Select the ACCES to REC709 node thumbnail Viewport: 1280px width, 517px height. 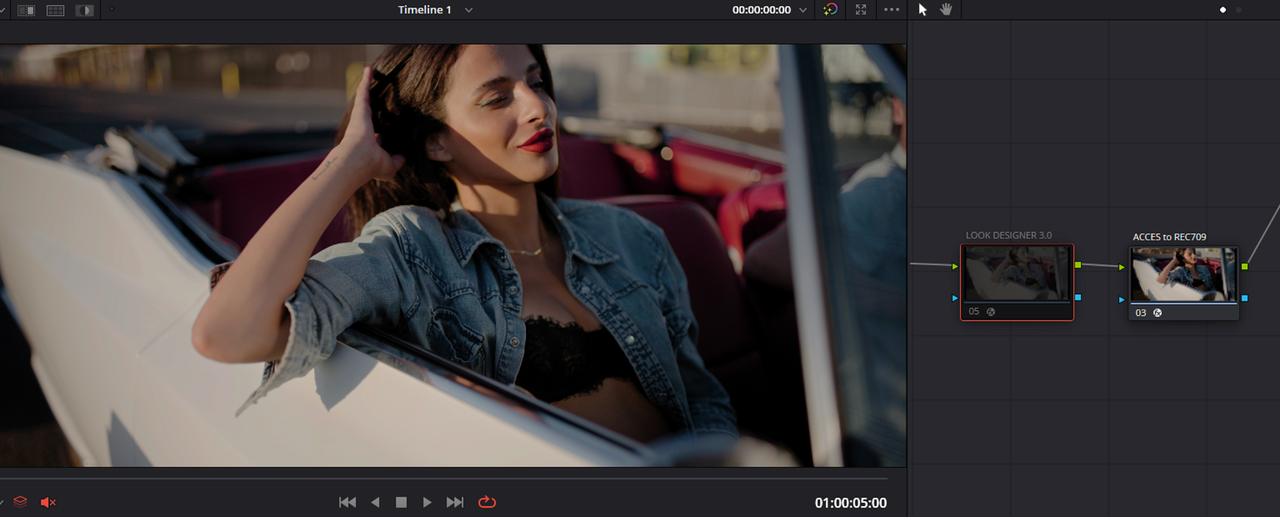[x=1185, y=274]
